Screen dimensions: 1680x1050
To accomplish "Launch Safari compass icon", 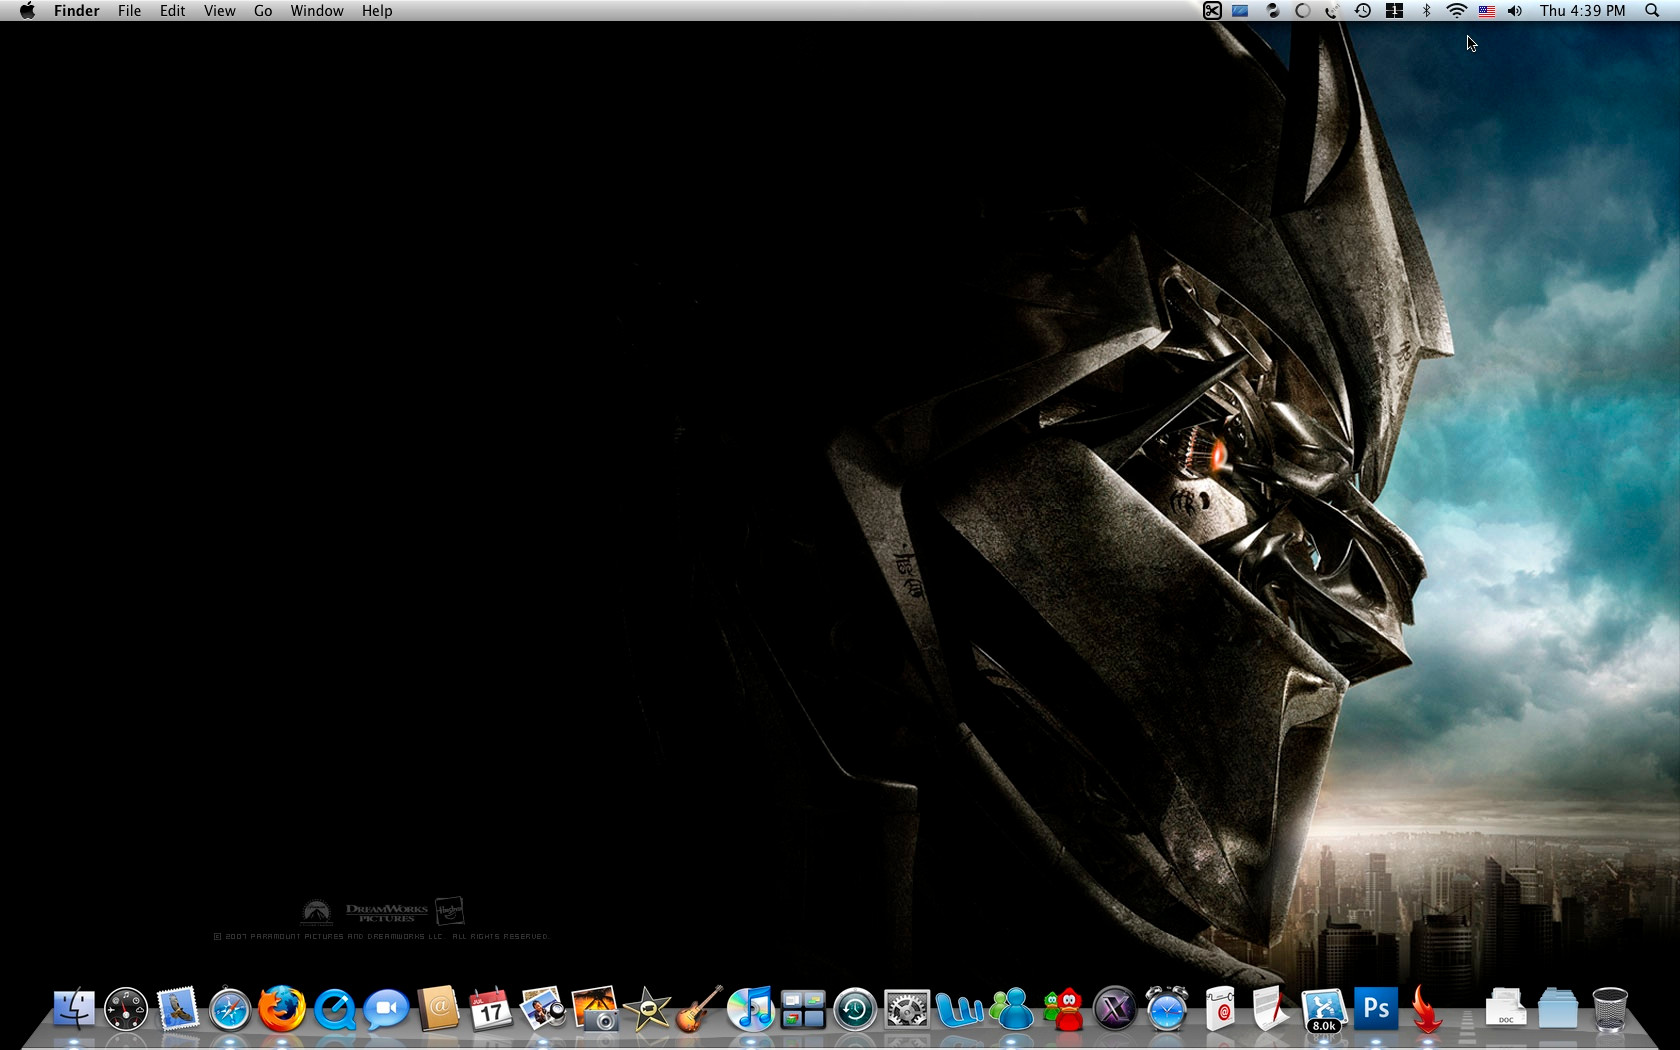I will pos(230,1009).
